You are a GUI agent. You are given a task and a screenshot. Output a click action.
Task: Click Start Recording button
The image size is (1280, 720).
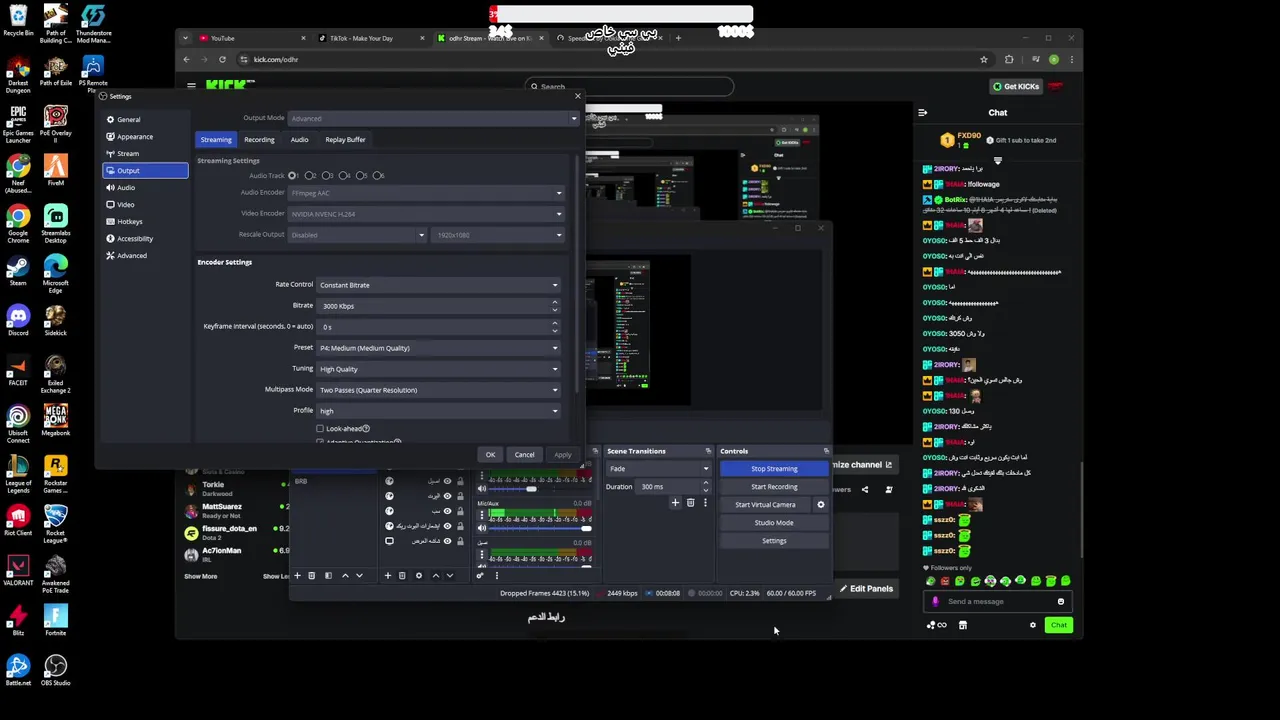pos(774,486)
